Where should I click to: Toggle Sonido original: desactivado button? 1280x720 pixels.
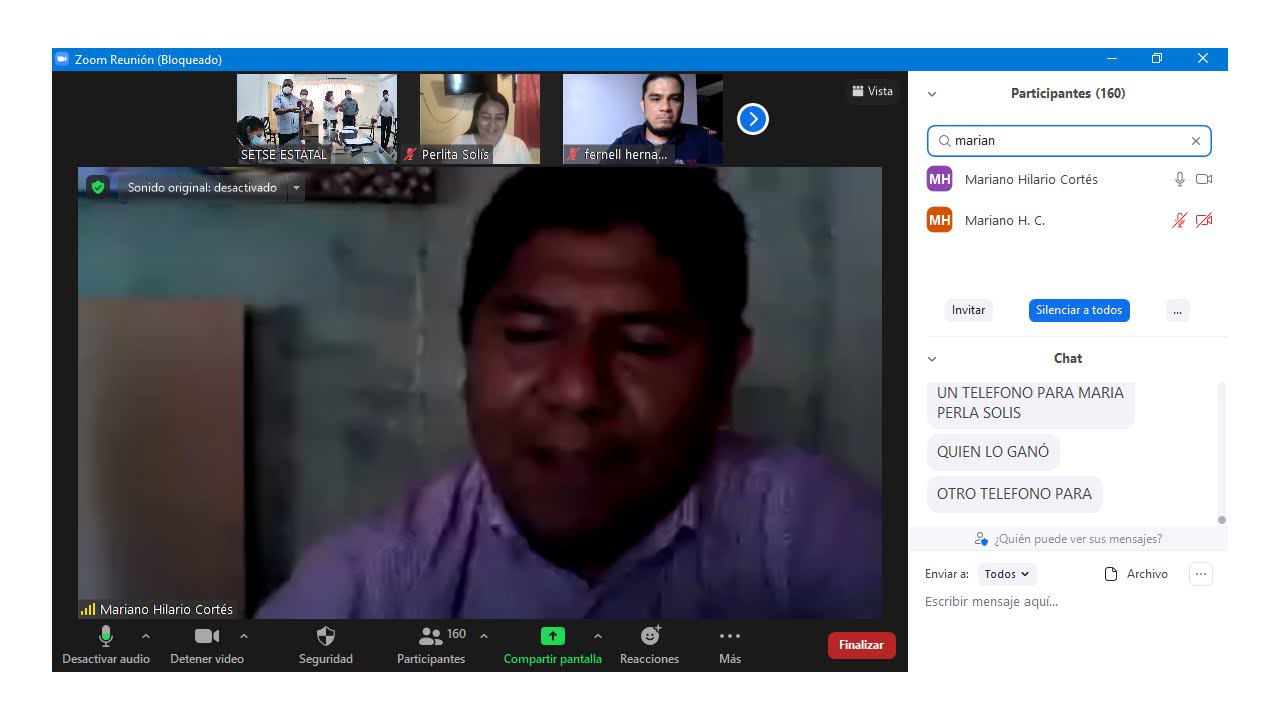(x=202, y=188)
